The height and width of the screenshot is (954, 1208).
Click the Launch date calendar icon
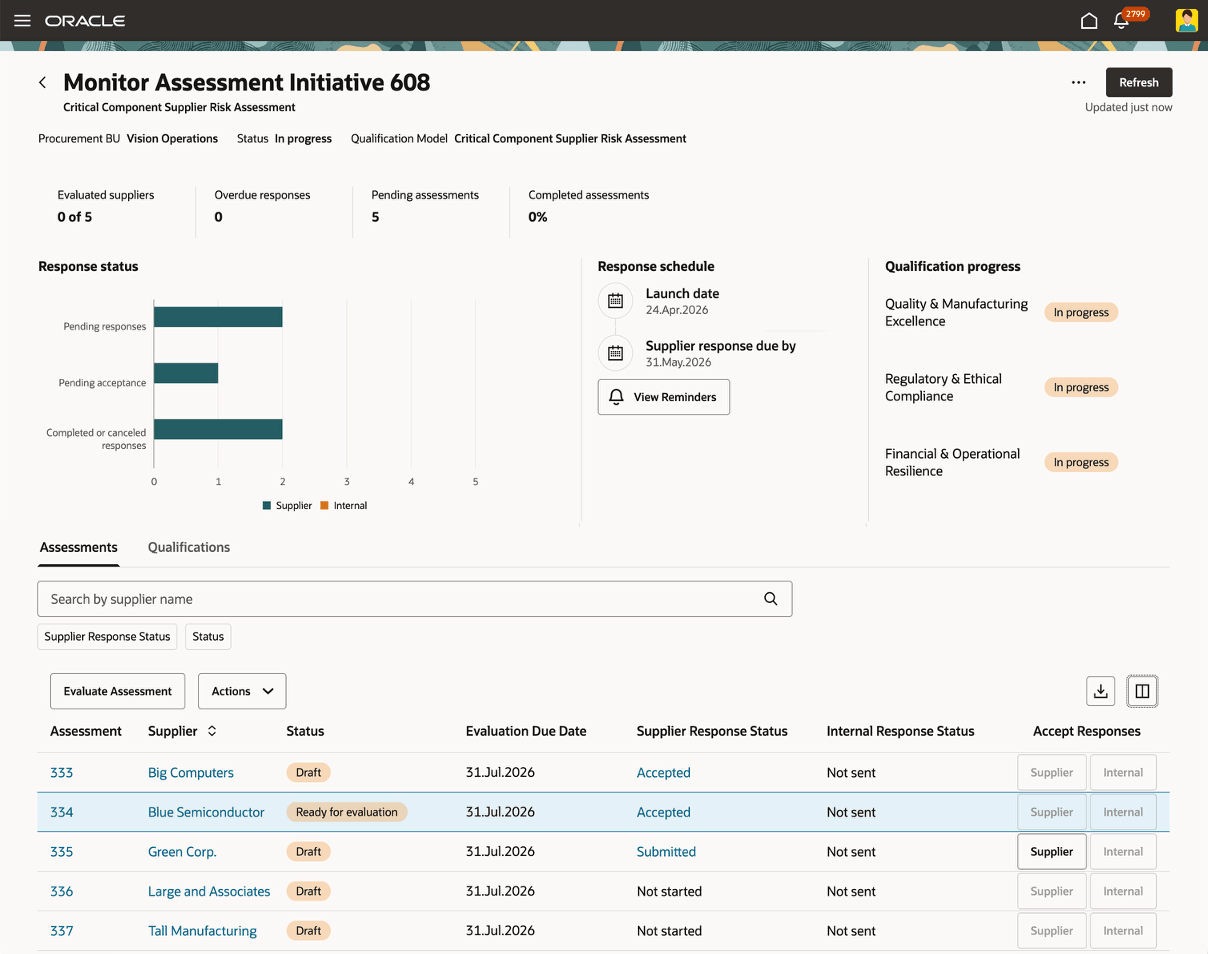615,300
